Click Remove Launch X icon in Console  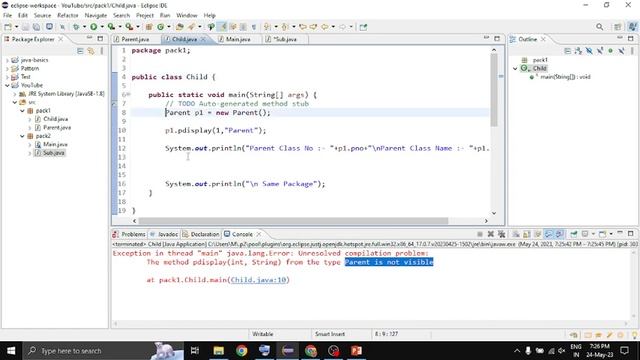pyautogui.click(x=491, y=234)
